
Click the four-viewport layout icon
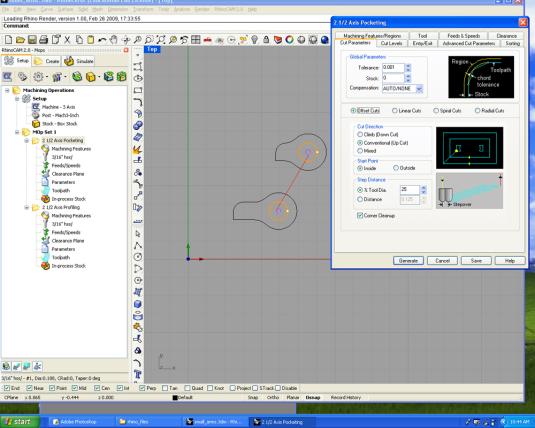(x=196, y=40)
